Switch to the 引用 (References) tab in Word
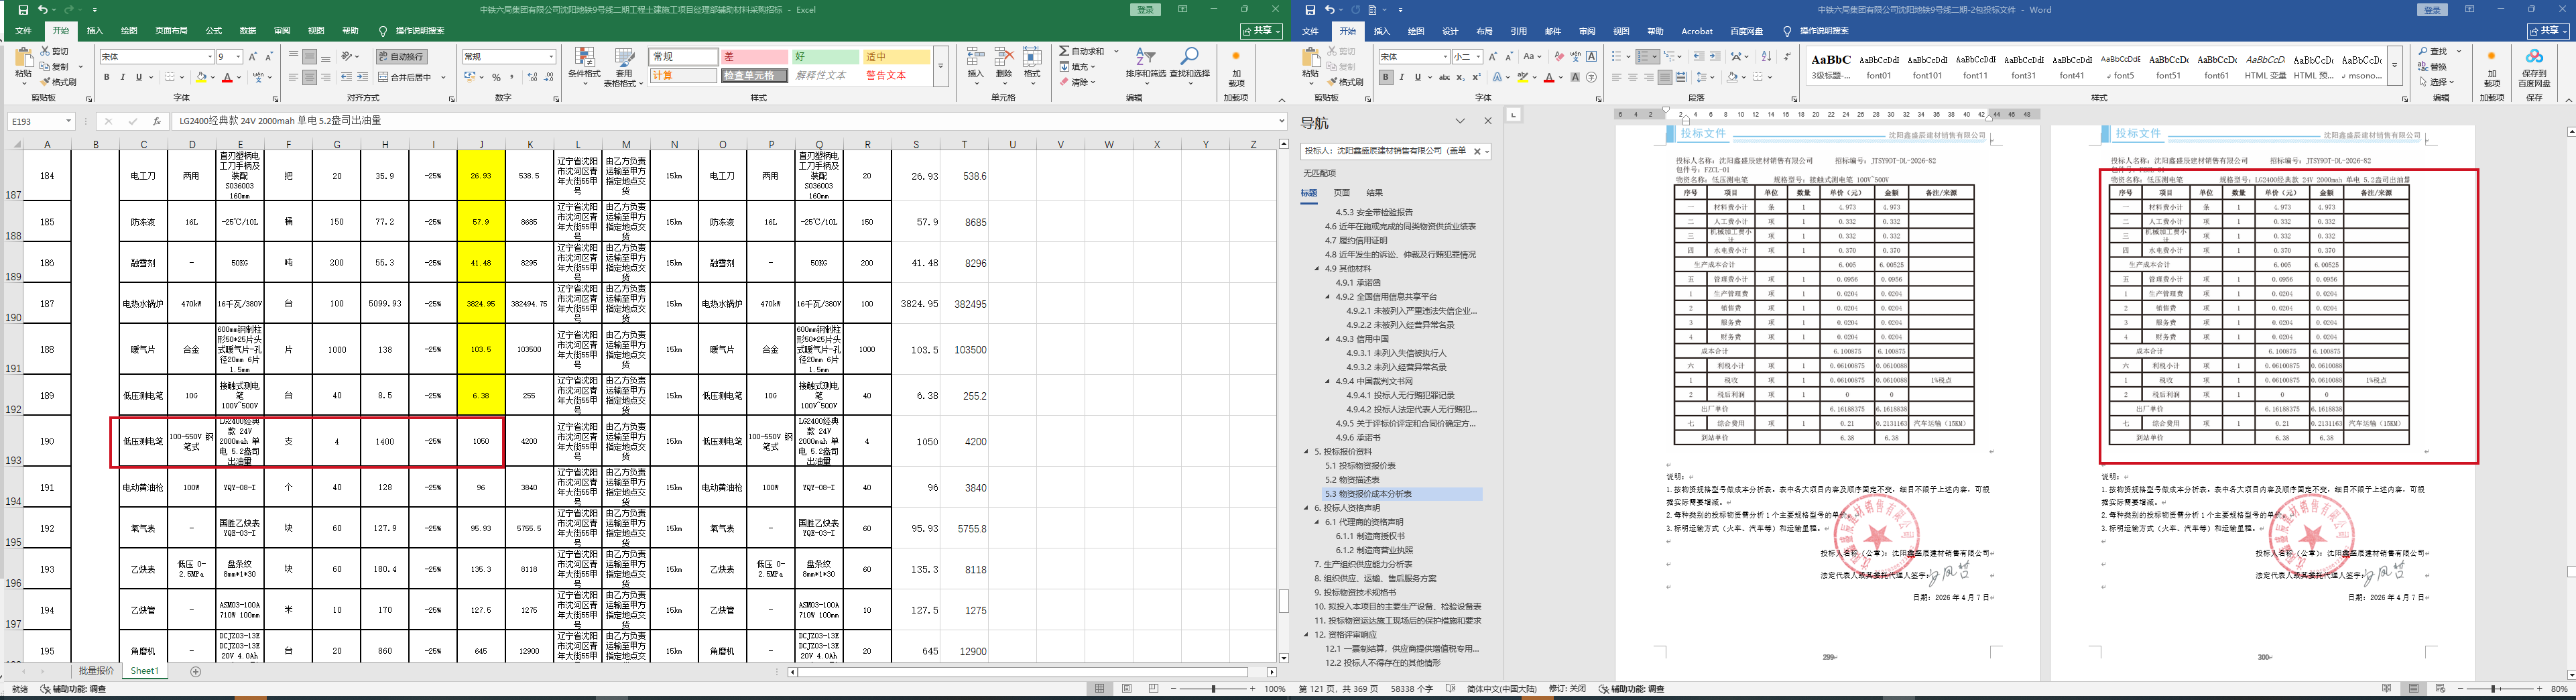Screen dimensions: 2576x700 point(1518,31)
